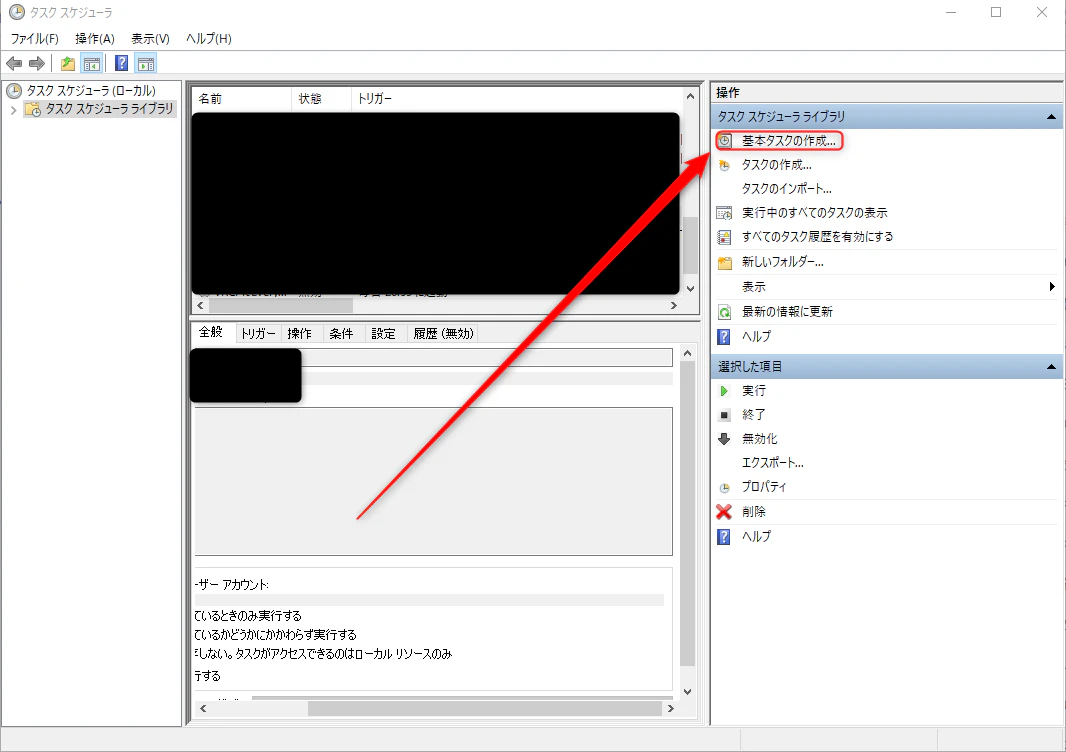
Task: Click the folder icon beside 新しいフォルダー
Action: (x=725, y=262)
